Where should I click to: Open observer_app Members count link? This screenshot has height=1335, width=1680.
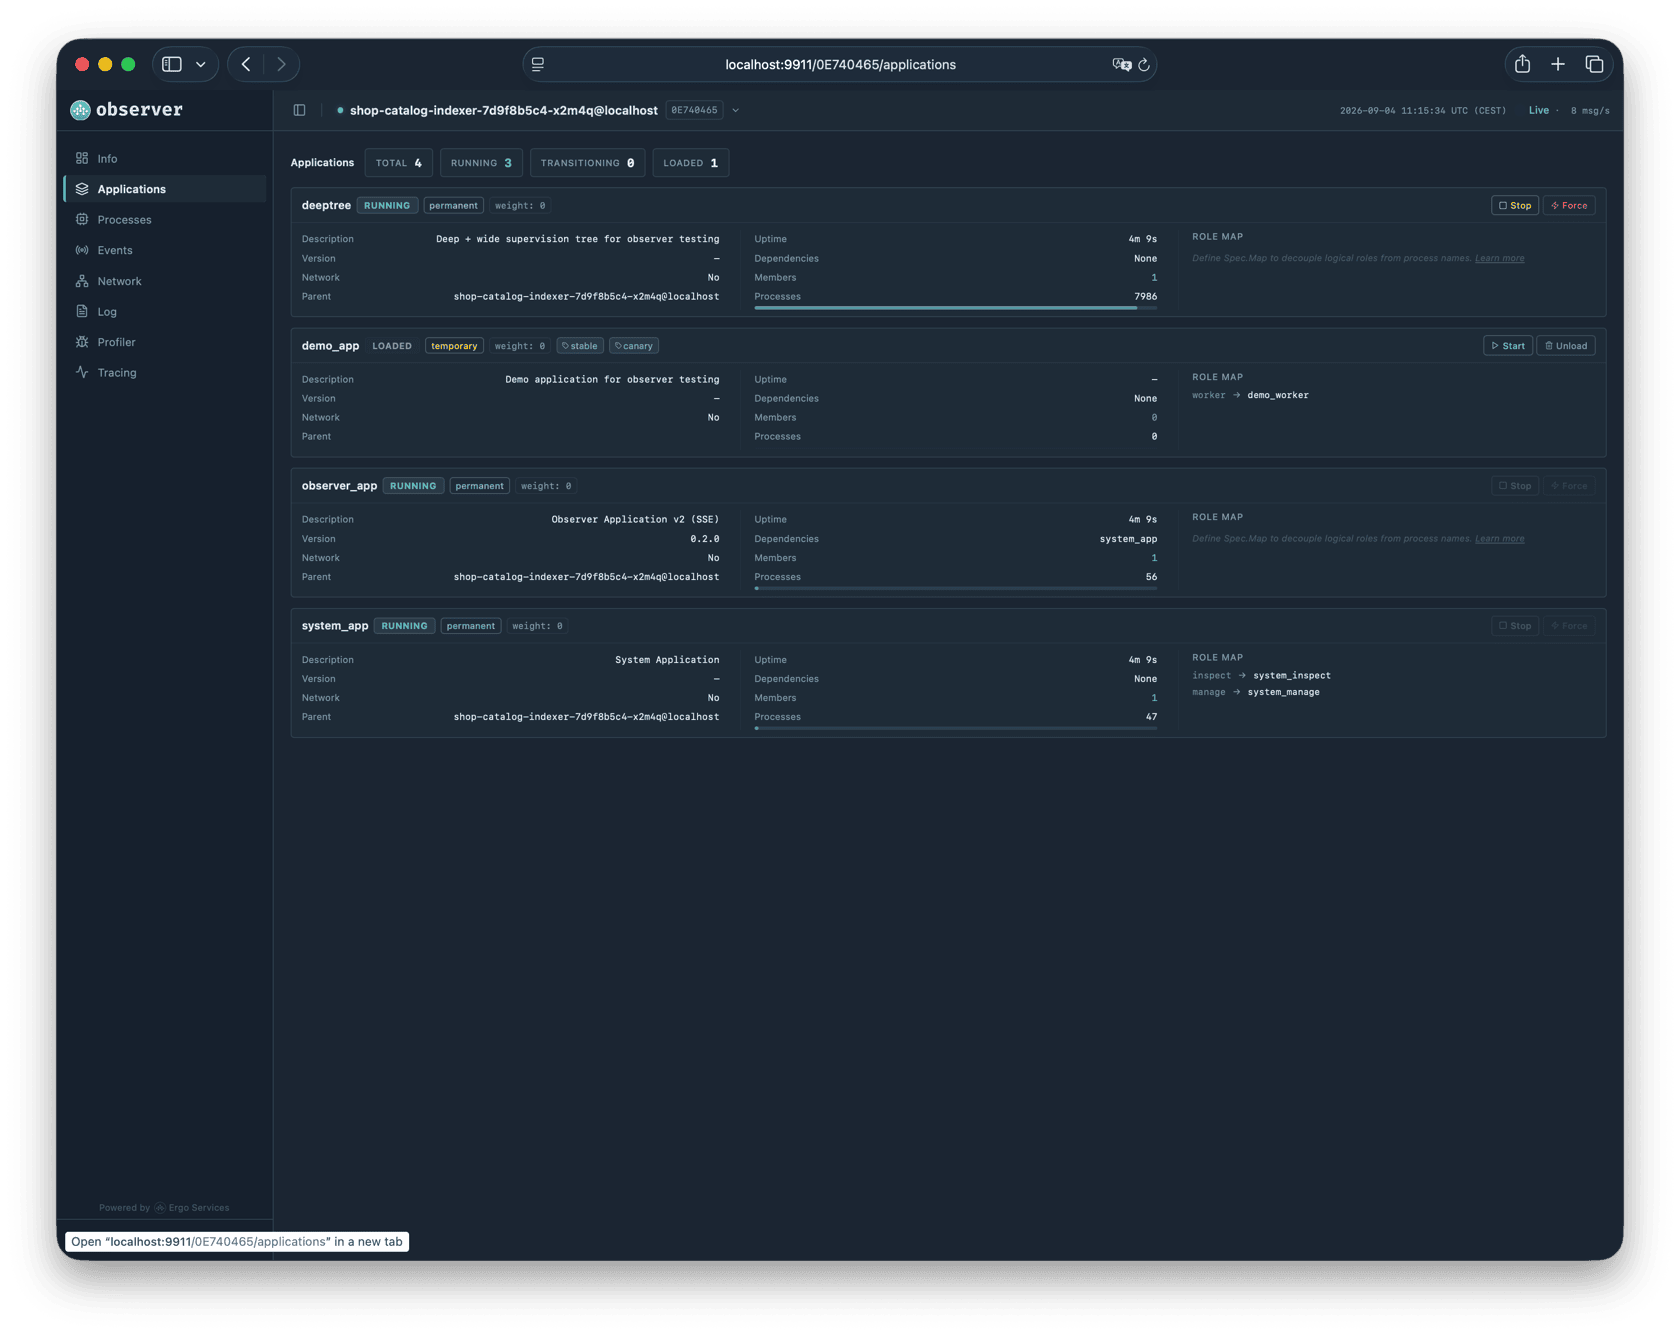point(1153,558)
